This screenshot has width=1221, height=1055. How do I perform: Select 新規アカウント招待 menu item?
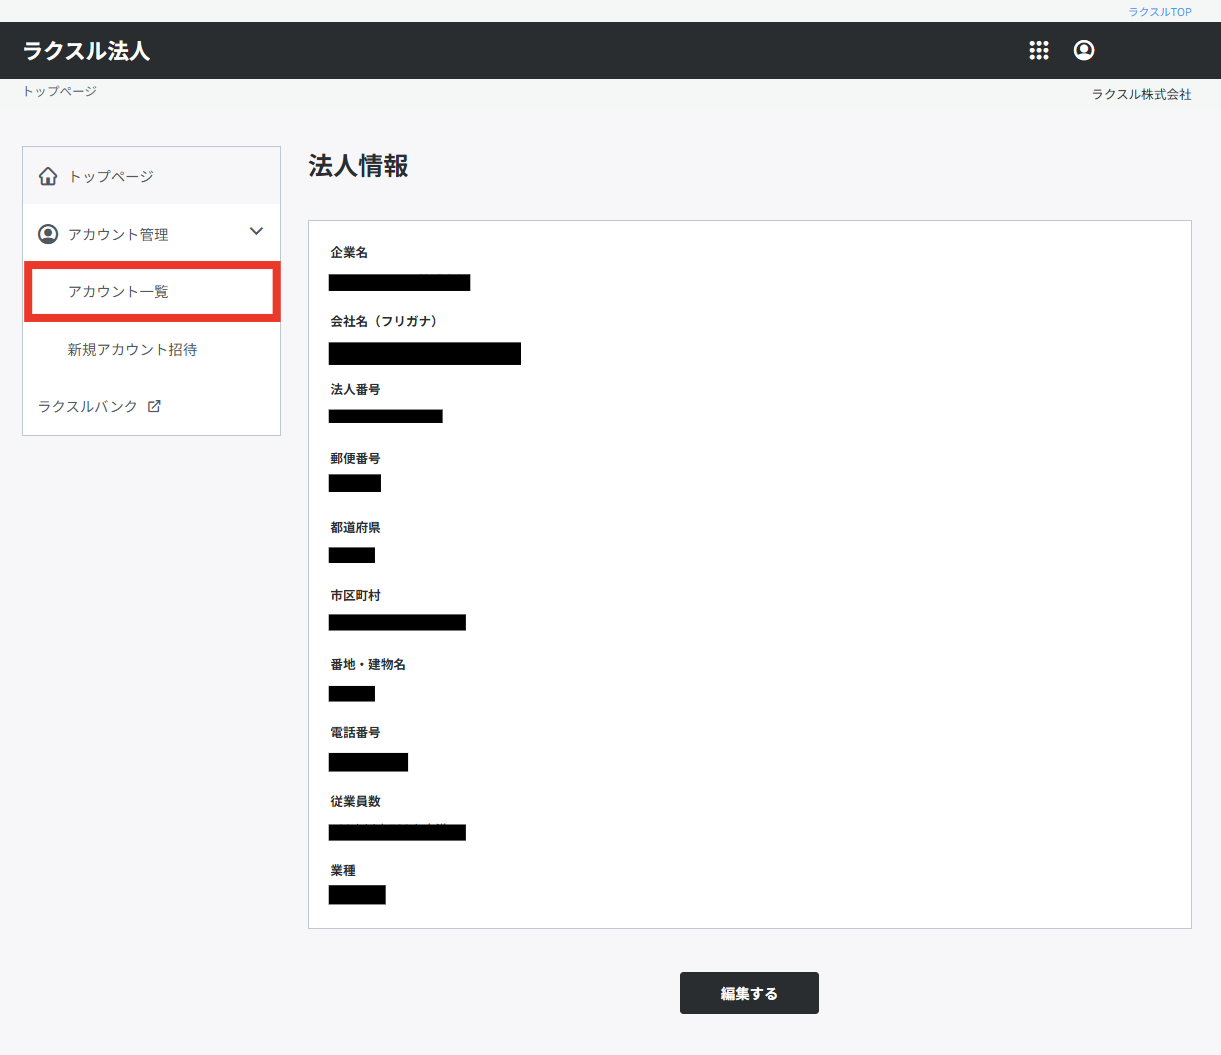click(x=132, y=349)
